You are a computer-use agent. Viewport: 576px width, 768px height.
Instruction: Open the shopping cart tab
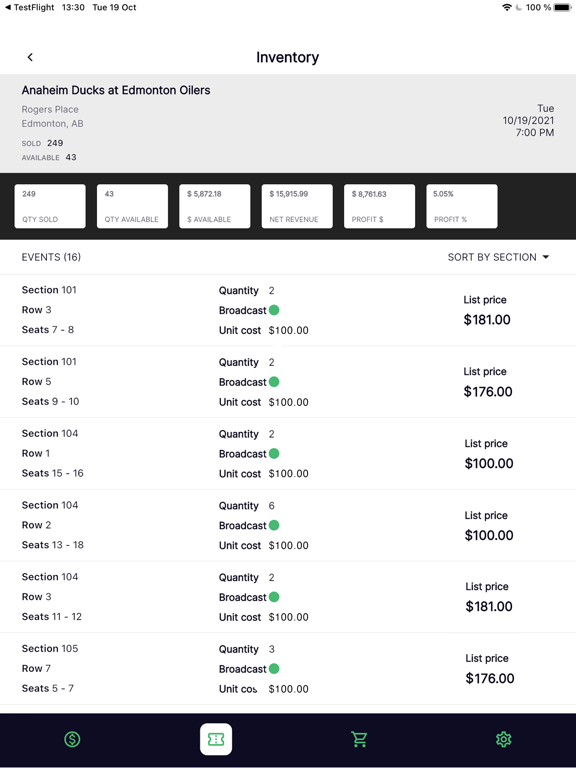(x=359, y=739)
